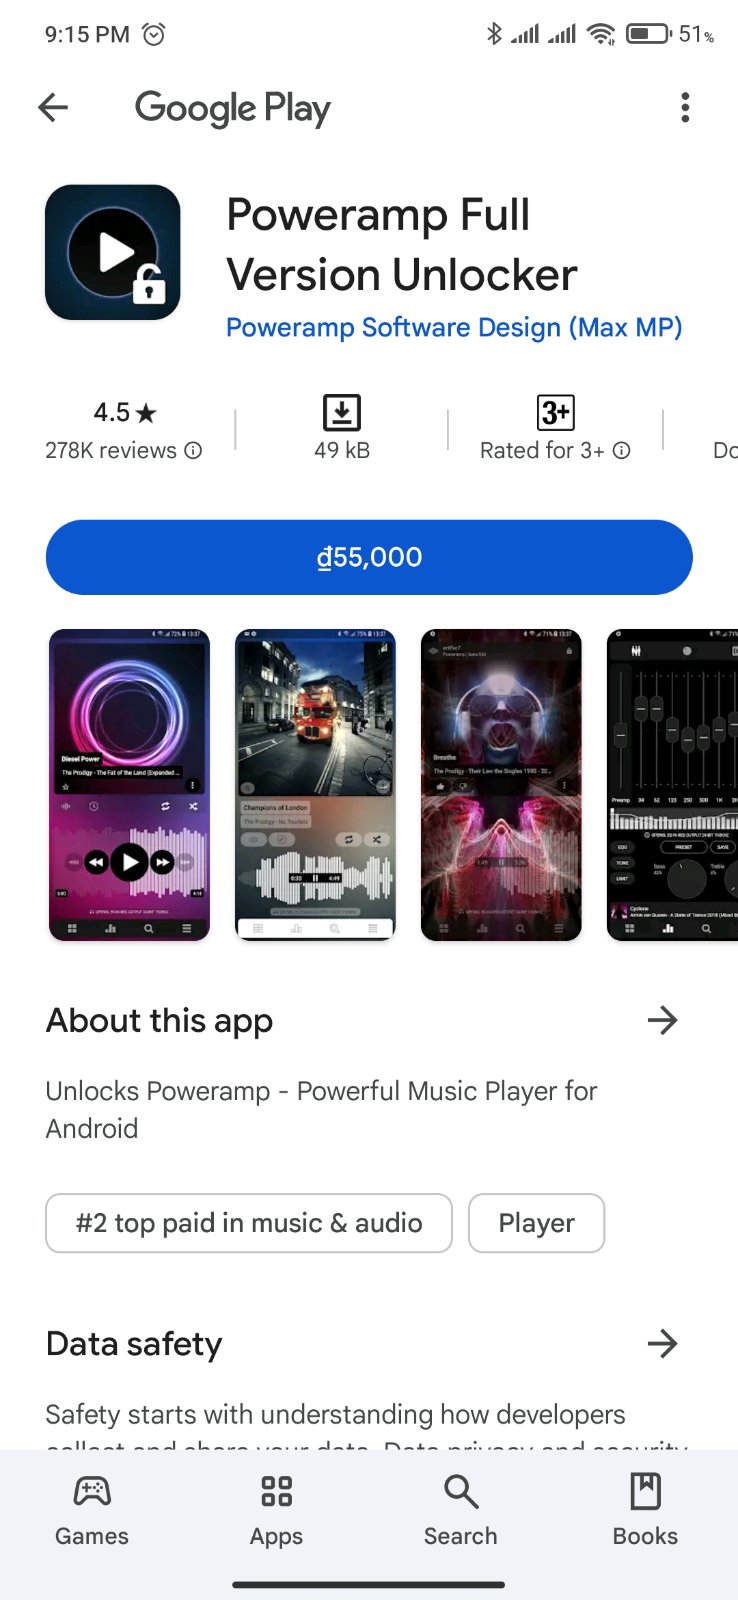Open the Search tab
This screenshot has width=738, height=1600.
point(460,1510)
